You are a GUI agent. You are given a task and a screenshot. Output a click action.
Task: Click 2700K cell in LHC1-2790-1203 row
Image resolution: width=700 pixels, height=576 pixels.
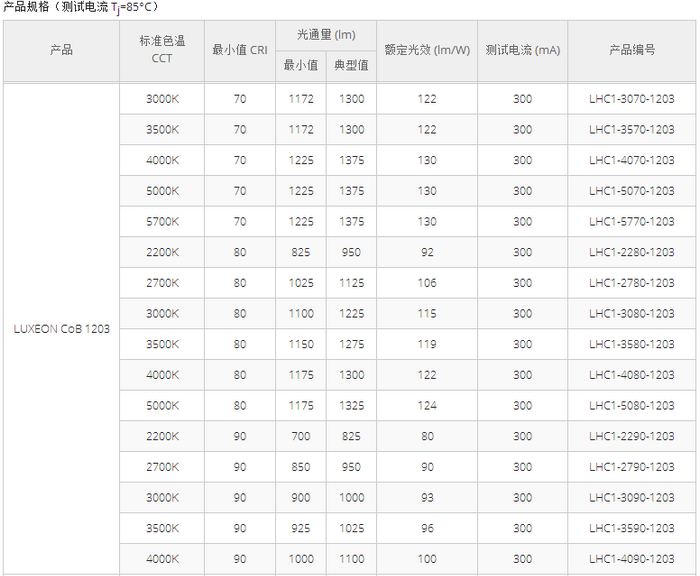tap(162, 467)
